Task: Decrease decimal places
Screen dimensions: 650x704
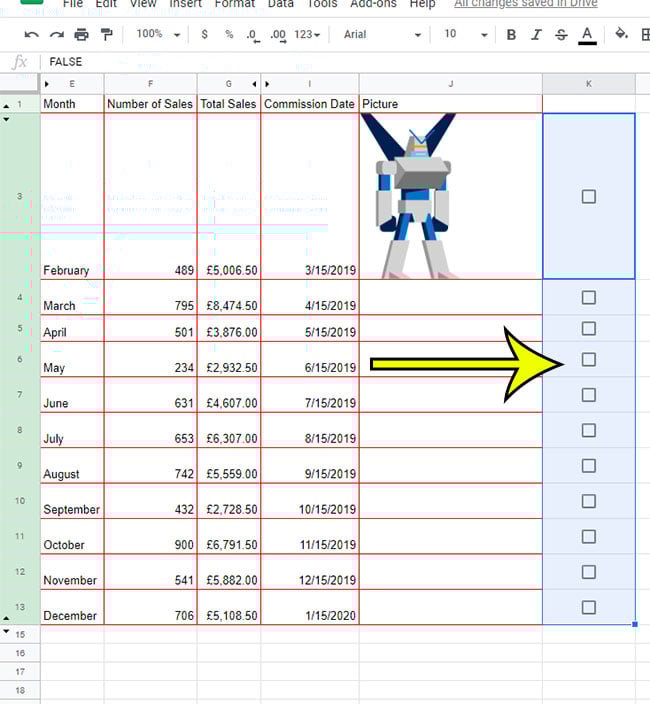Action: click(253, 35)
